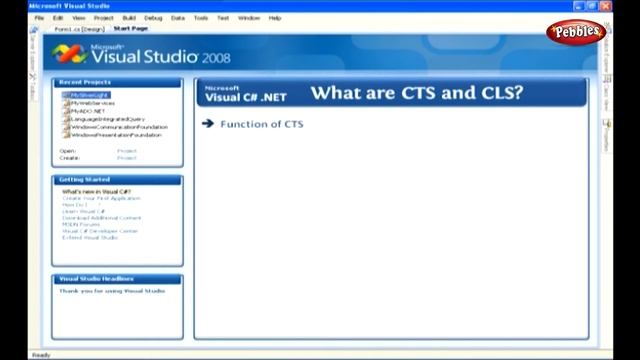Open the Edit menu

[x=58, y=18]
